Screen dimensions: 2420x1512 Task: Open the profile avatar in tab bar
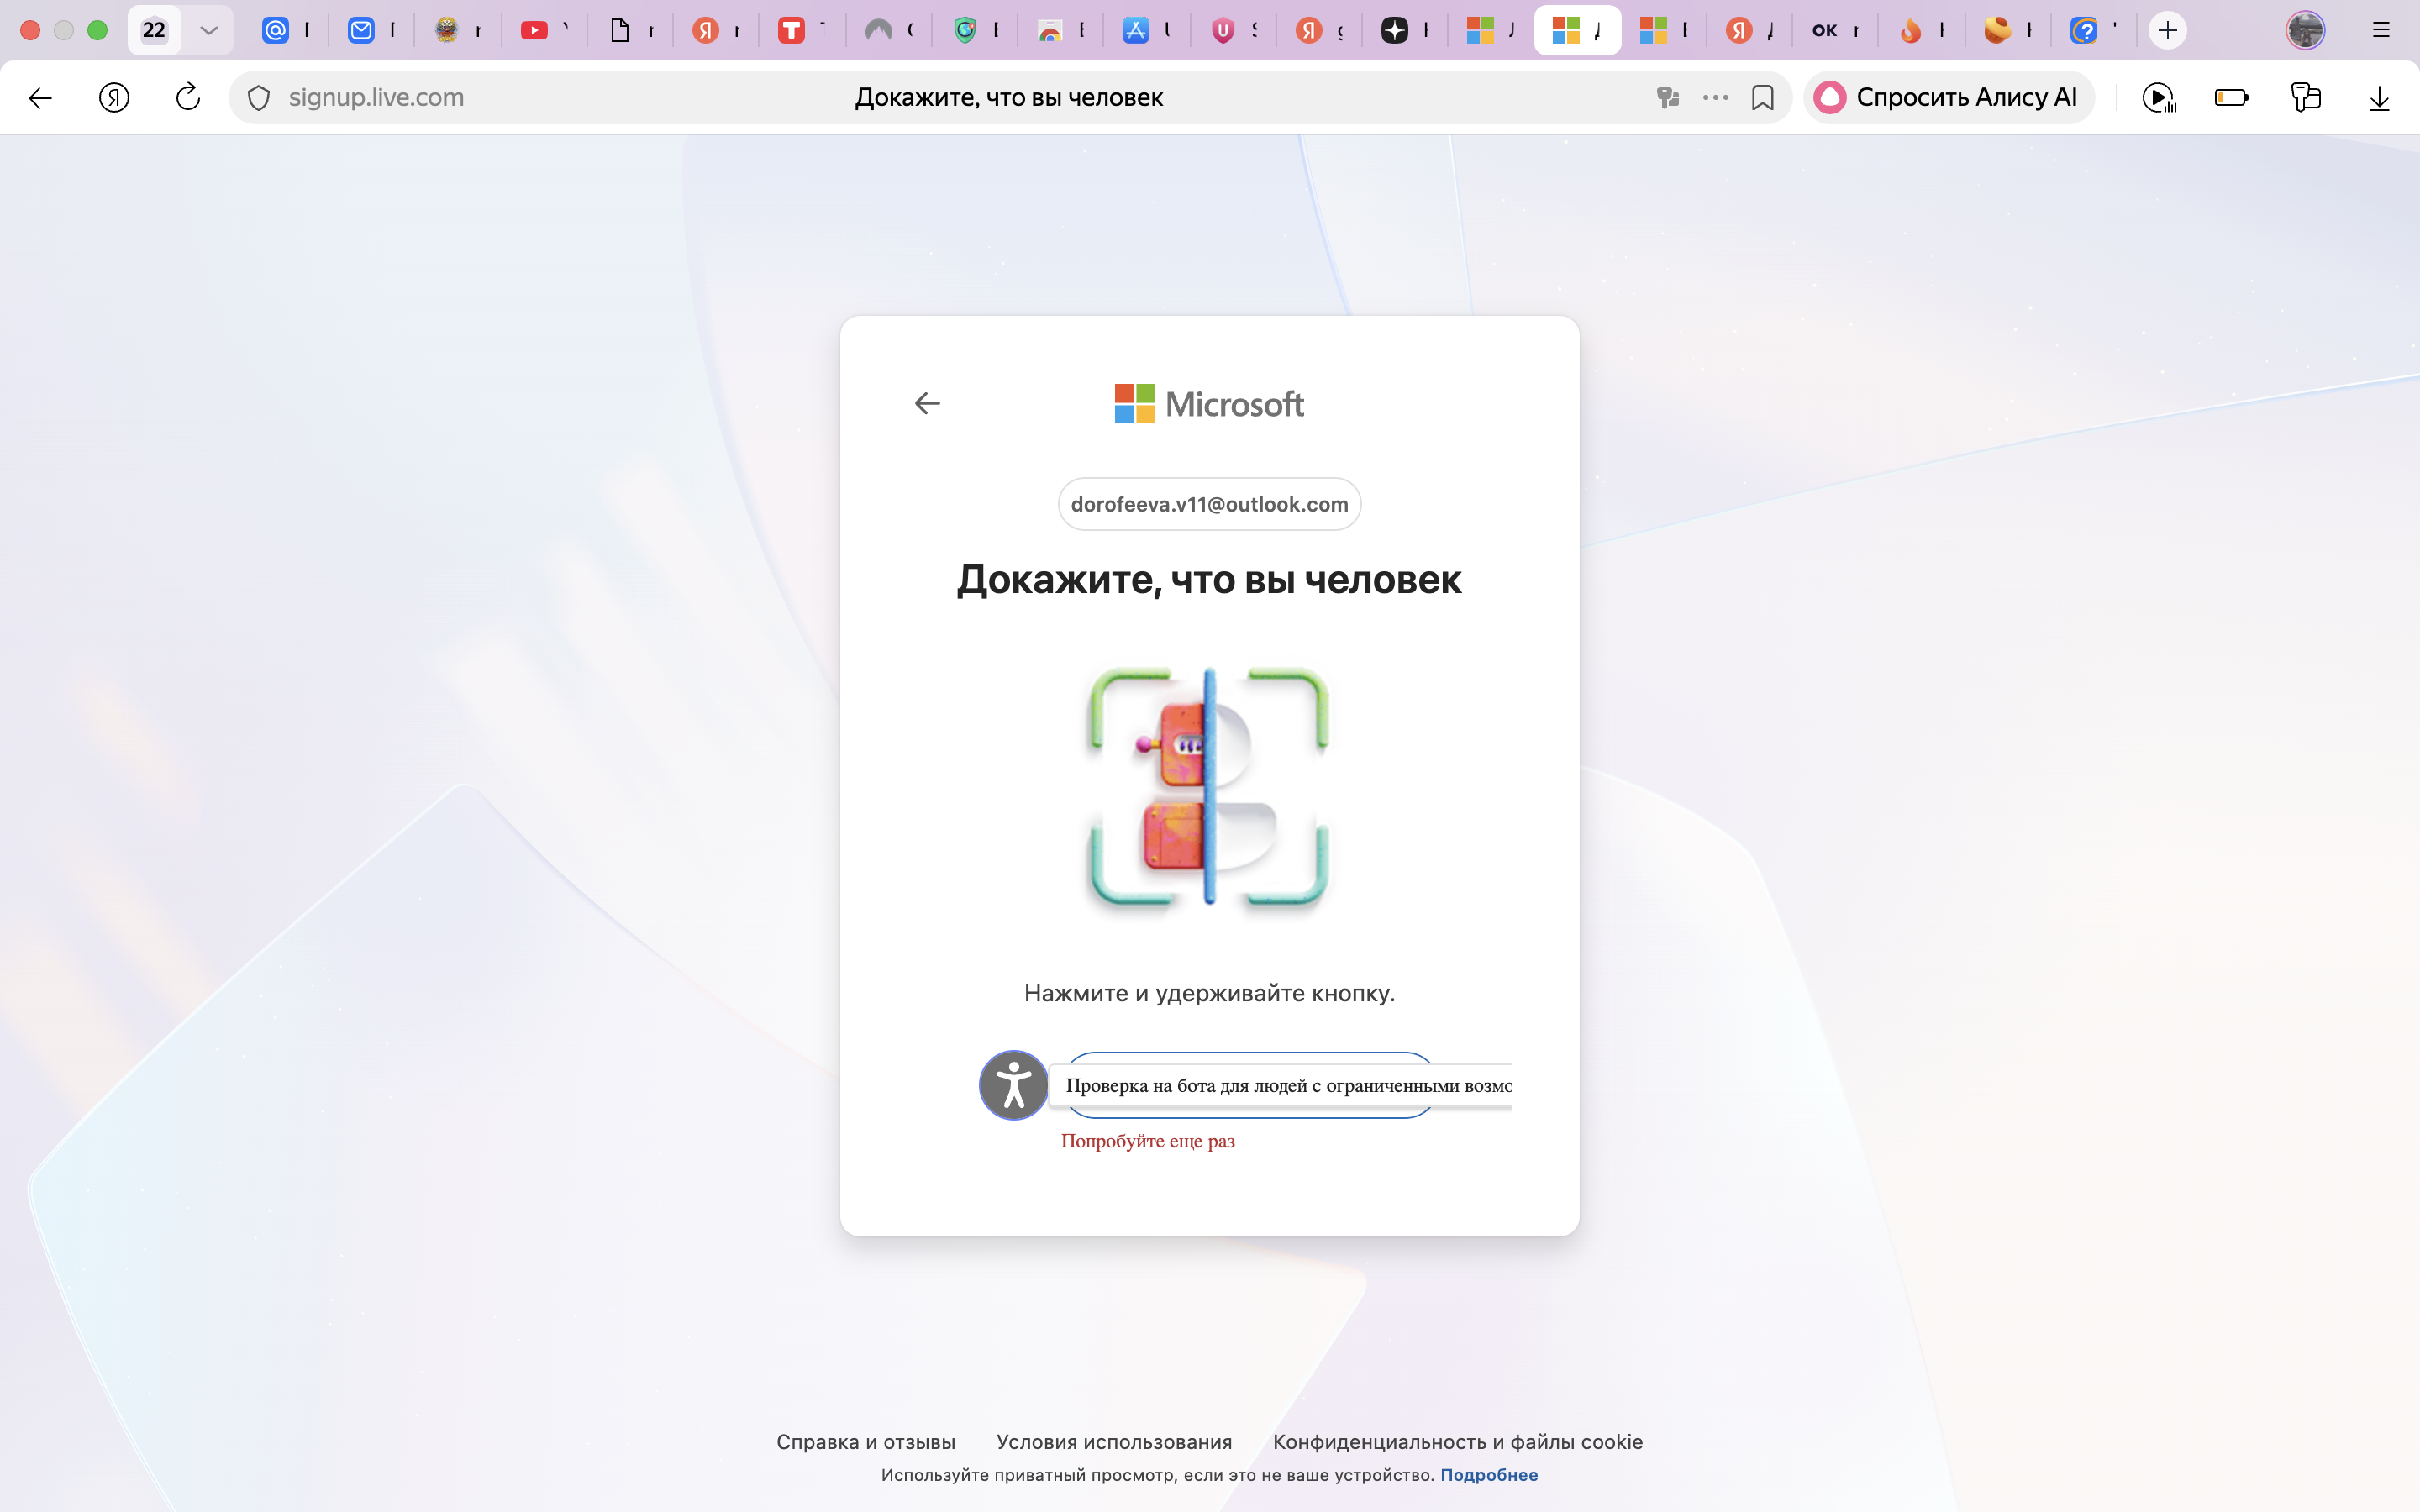coord(2305,30)
